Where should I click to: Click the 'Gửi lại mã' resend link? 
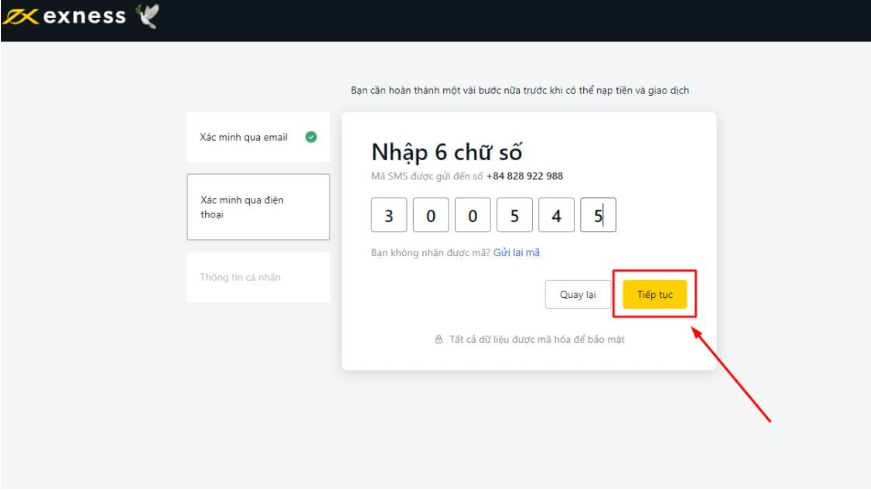(516, 253)
